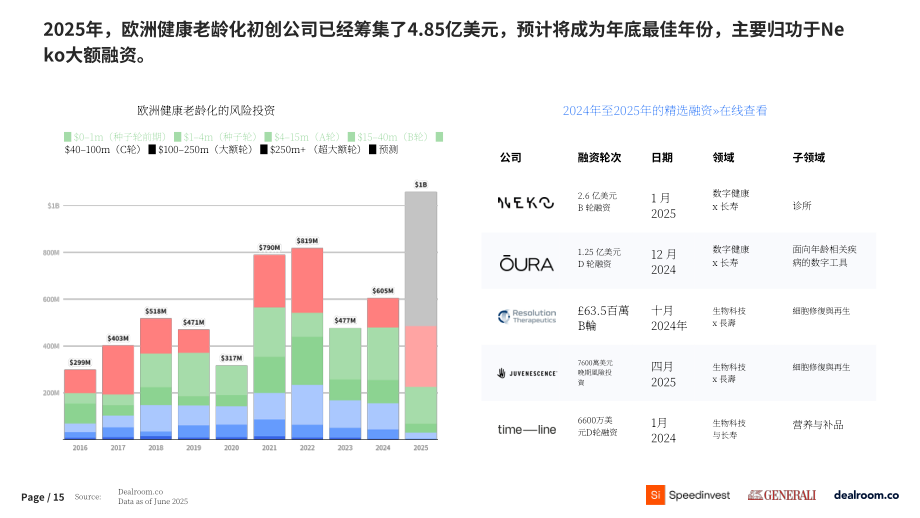Image resolution: width=920 pixels, height=518 pixels.
Task: Select the $4–15m (A轮) legend swatch
Action: click(268, 137)
